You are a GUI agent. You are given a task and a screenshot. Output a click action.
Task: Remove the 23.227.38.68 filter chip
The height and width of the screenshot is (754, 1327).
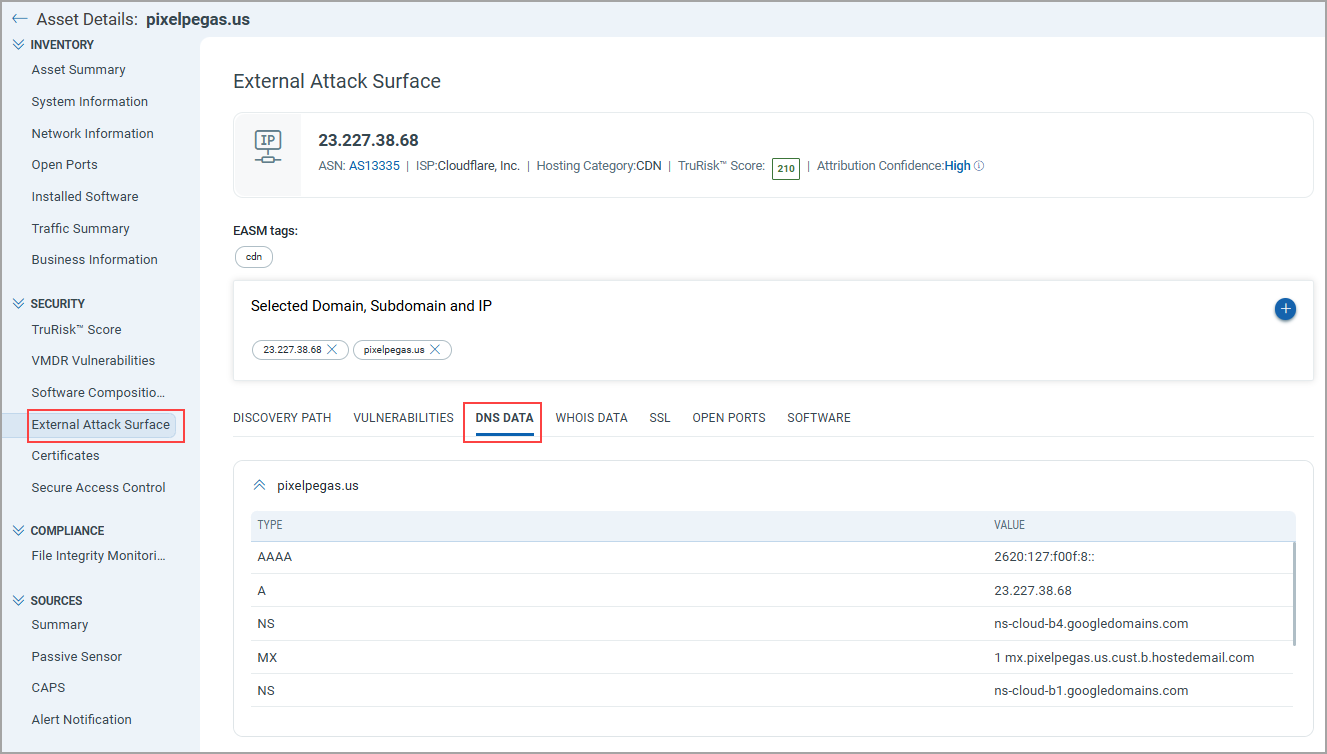[x=331, y=349]
